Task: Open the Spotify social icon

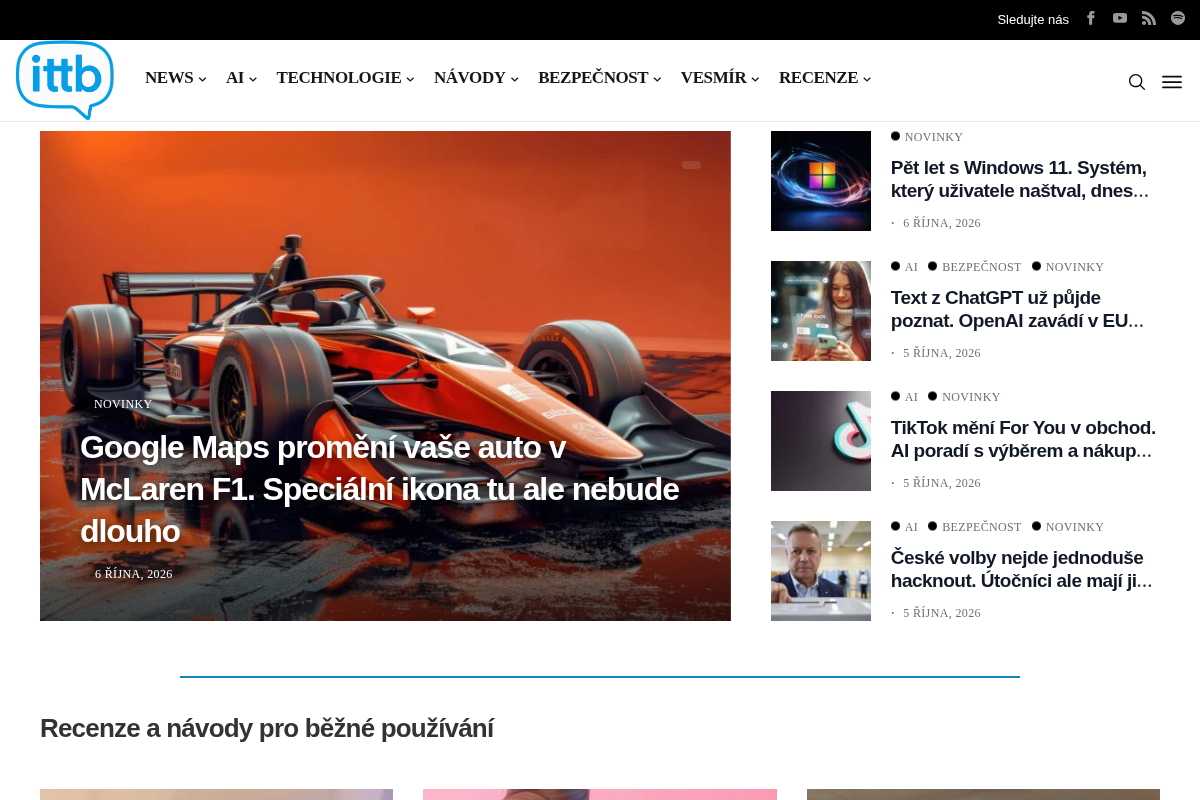Action: pyautogui.click(x=1178, y=18)
